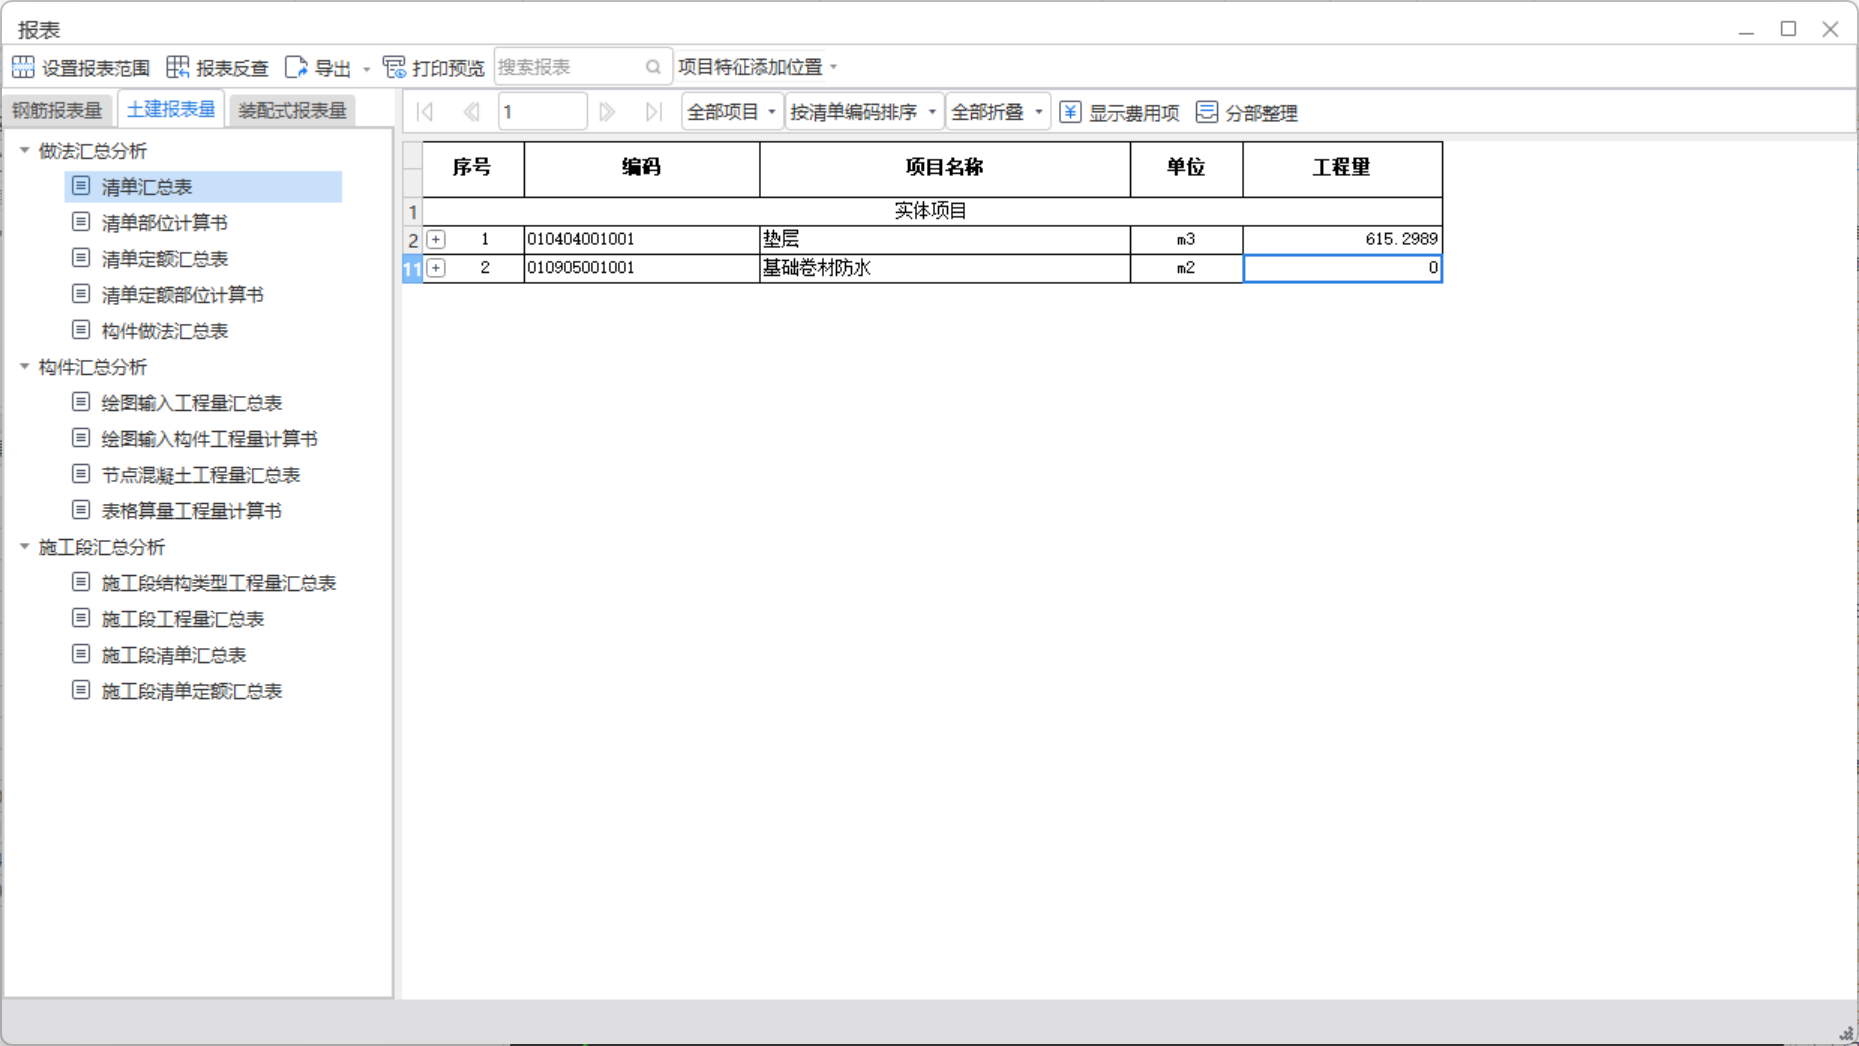Switch to the 钢筋报表量 tab
The height and width of the screenshot is (1046, 1859).
[x=58, y=110]
